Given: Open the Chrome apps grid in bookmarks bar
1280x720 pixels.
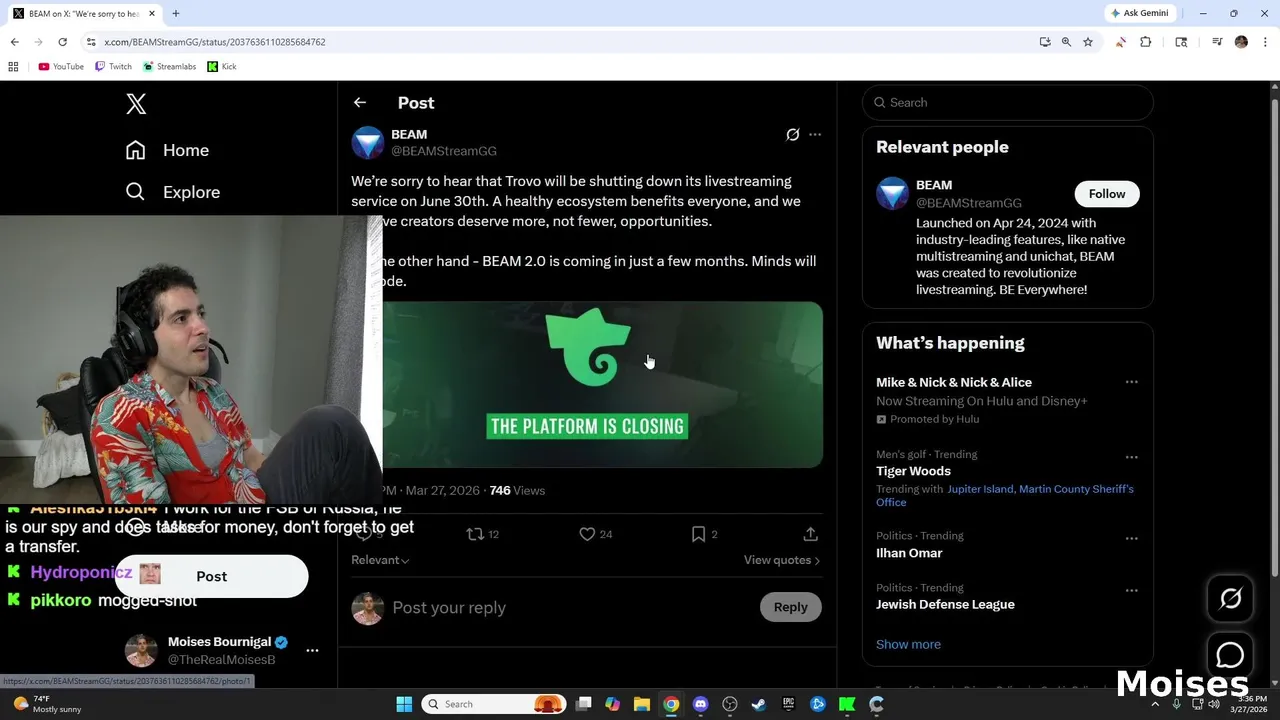Looking at the screenshot, I should point(13,67).
